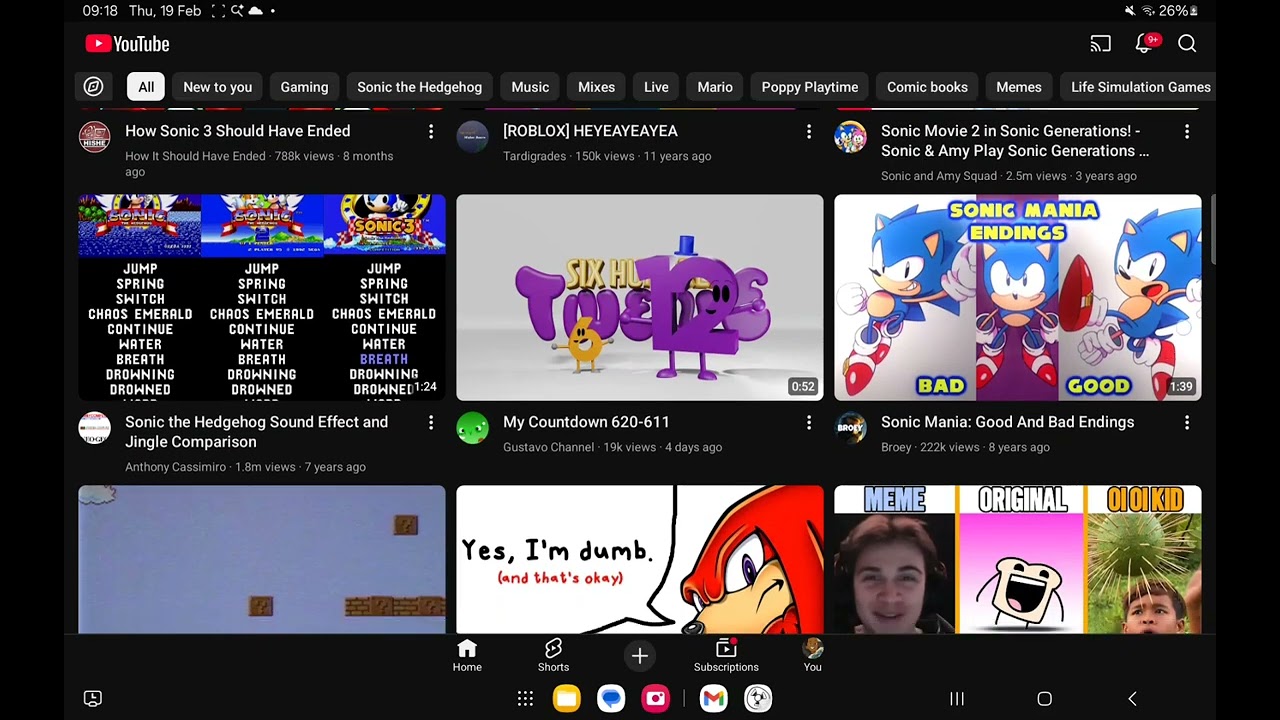The image size is (1280, 720).
Task: Tap the Home icon in the bottom navigation
Action: [467, 656]
